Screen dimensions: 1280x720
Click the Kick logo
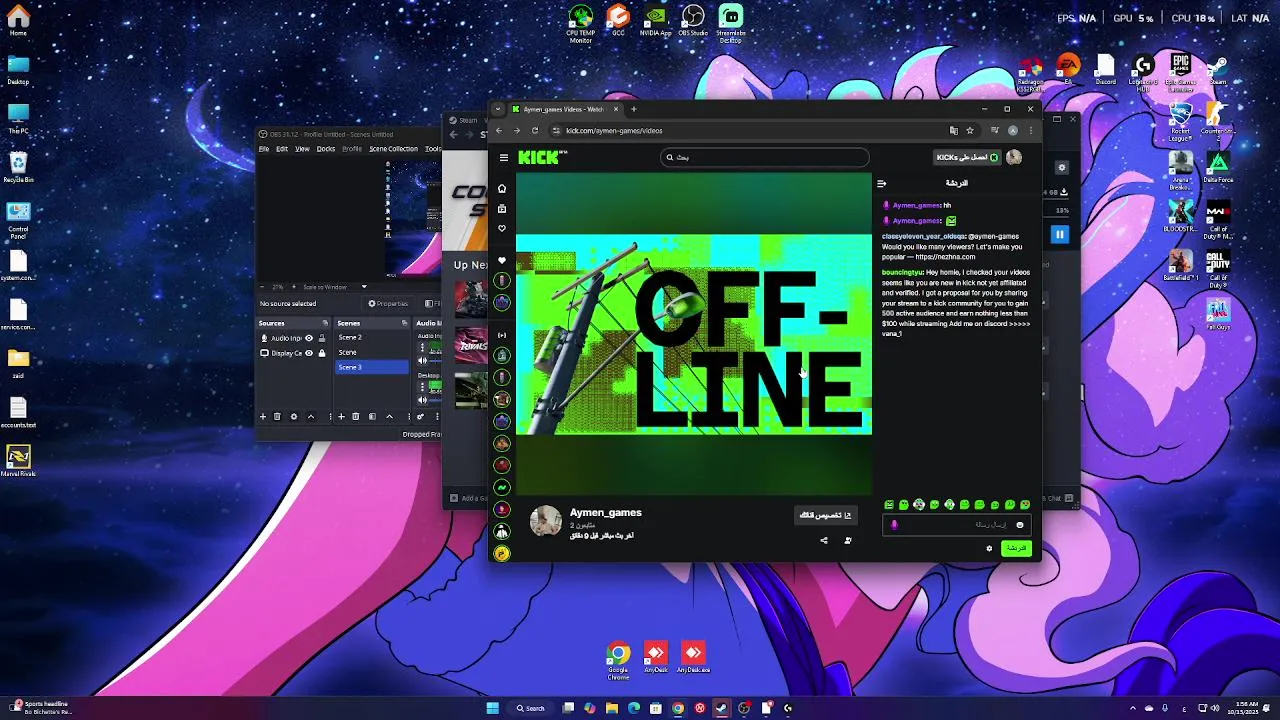click(542, 157)
